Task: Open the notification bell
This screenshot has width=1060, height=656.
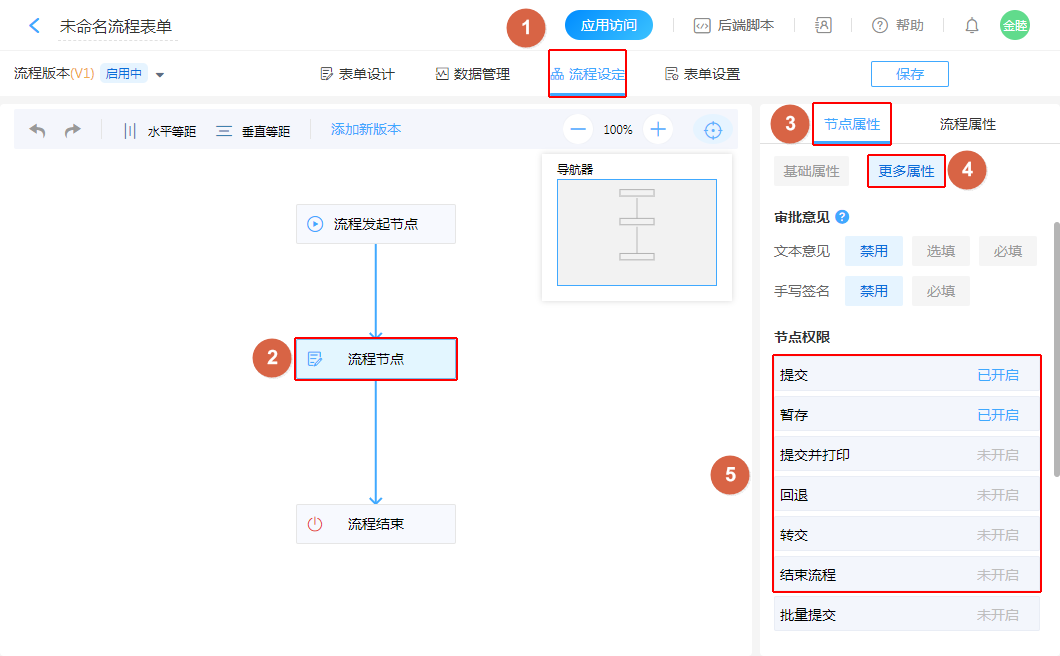Action: (x=971, y=26)
